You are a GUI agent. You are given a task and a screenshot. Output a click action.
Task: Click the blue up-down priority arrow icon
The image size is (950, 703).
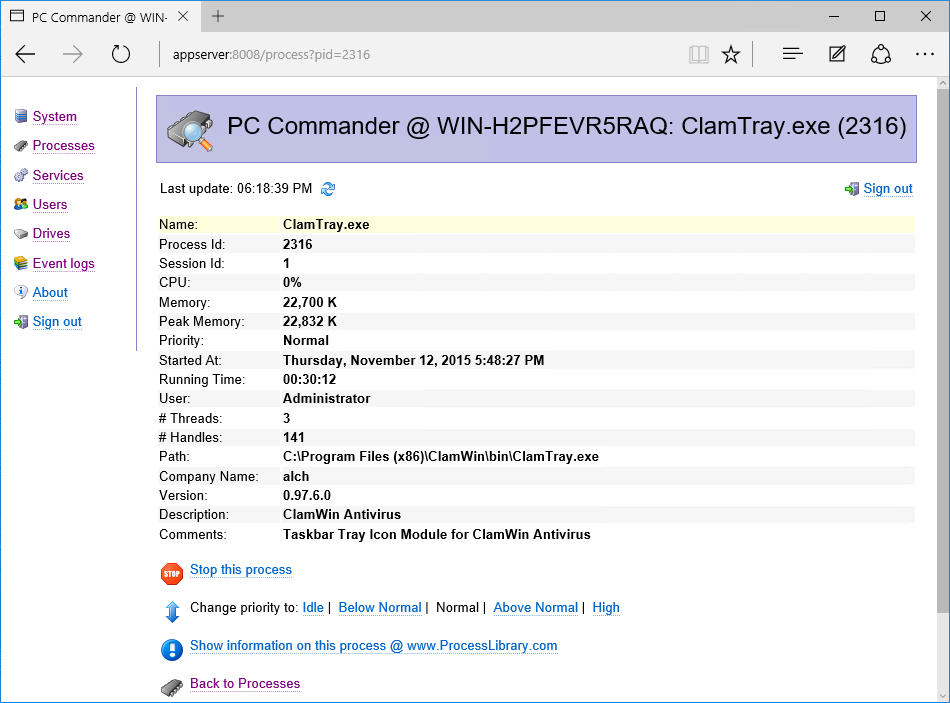click(x=172, y=611)
